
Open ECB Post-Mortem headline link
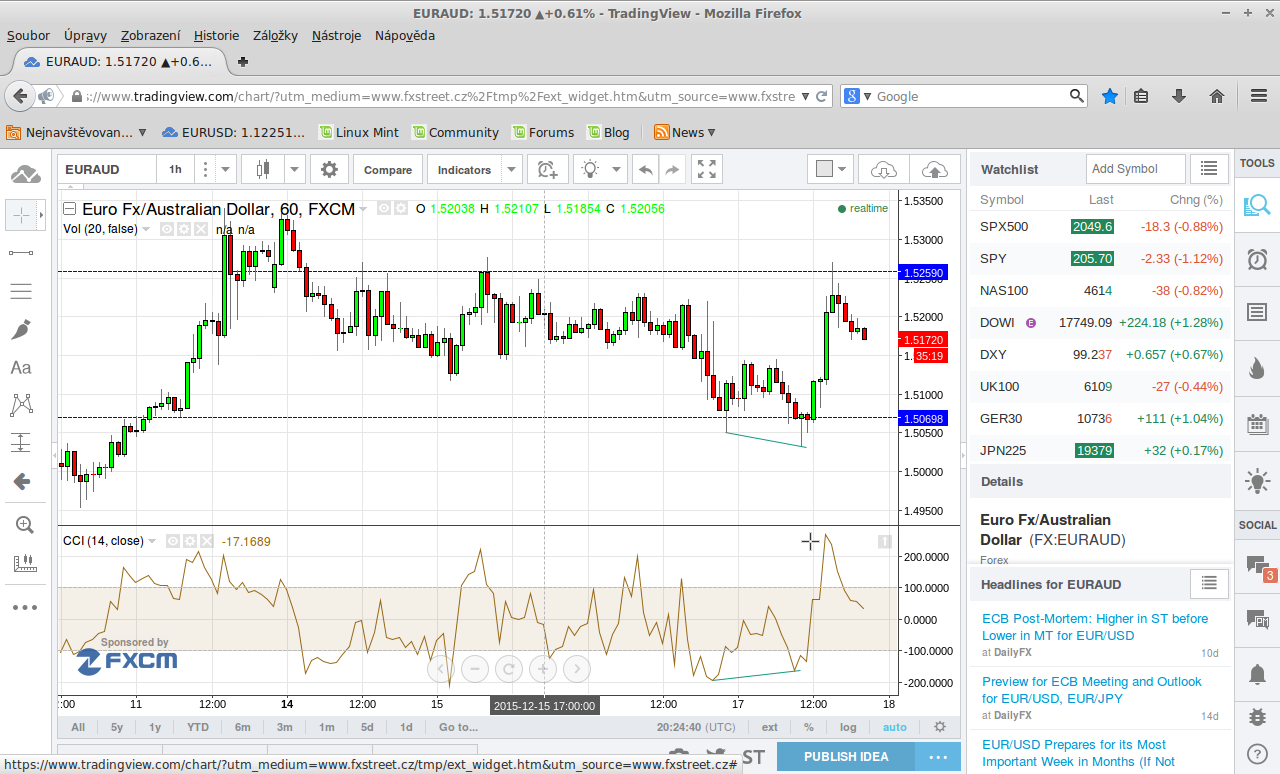(x=1095, y=627)
